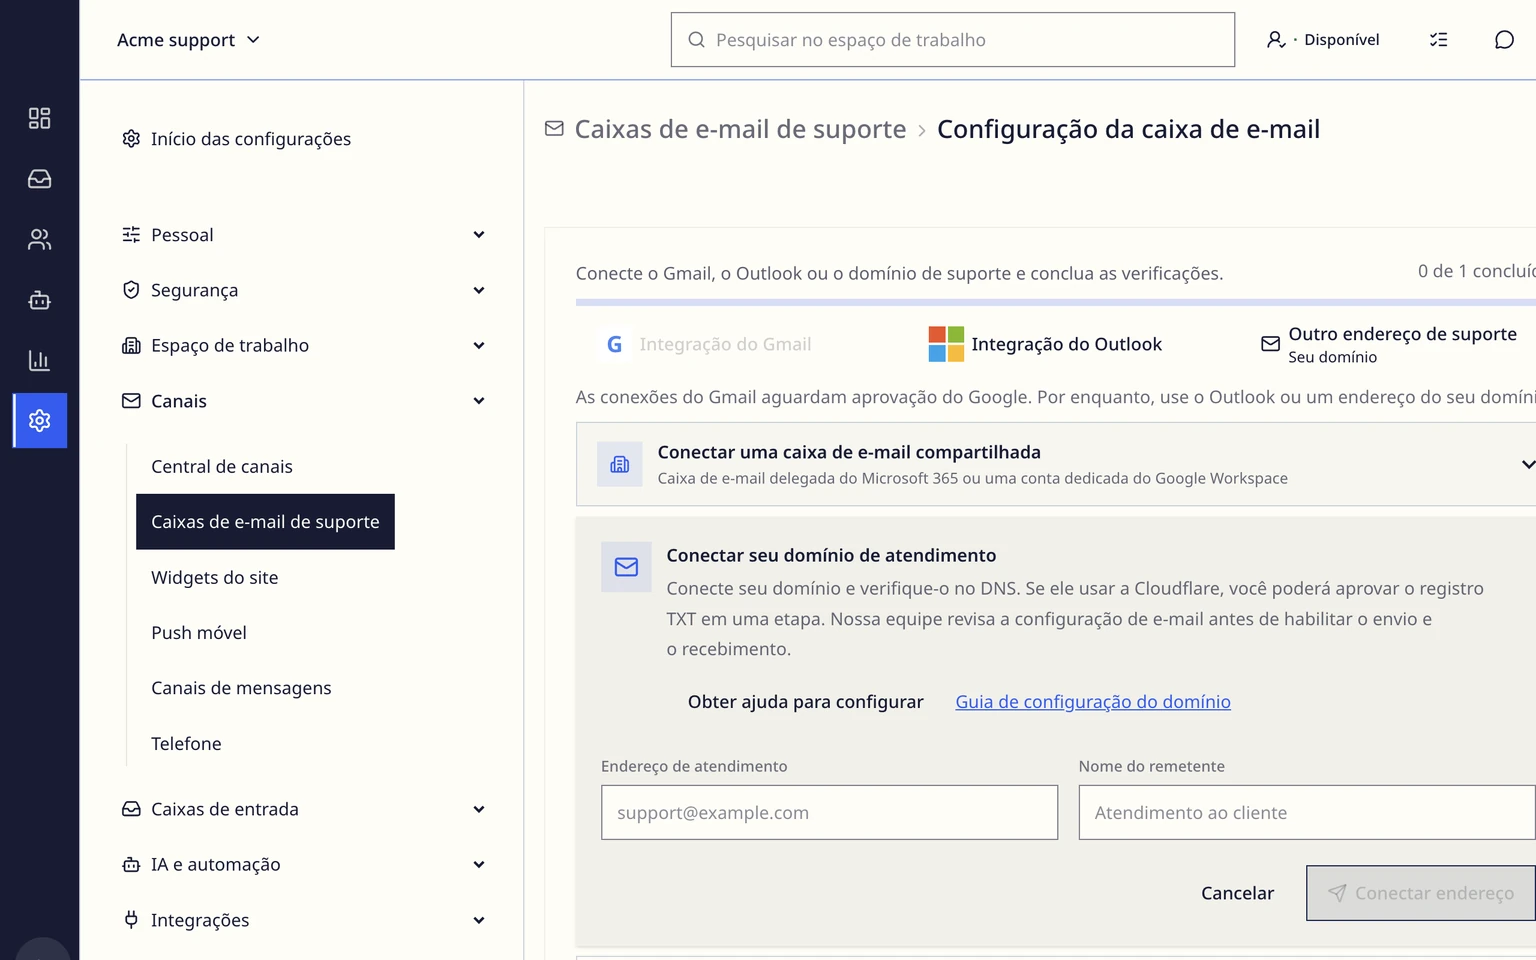1536x960 pixels.
Task: Select Caixas de e-mail de suporte
Action: (x=265, y=522)
